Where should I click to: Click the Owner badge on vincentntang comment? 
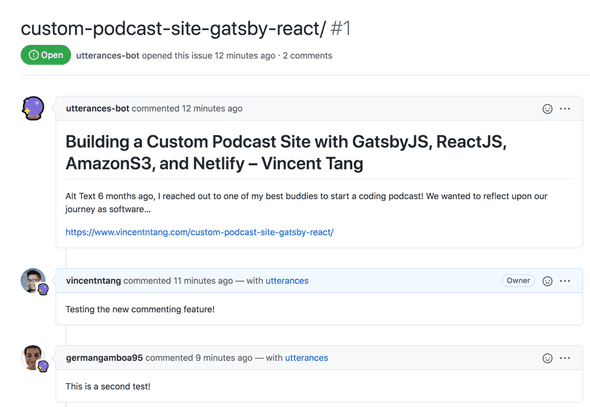point(518,281)
